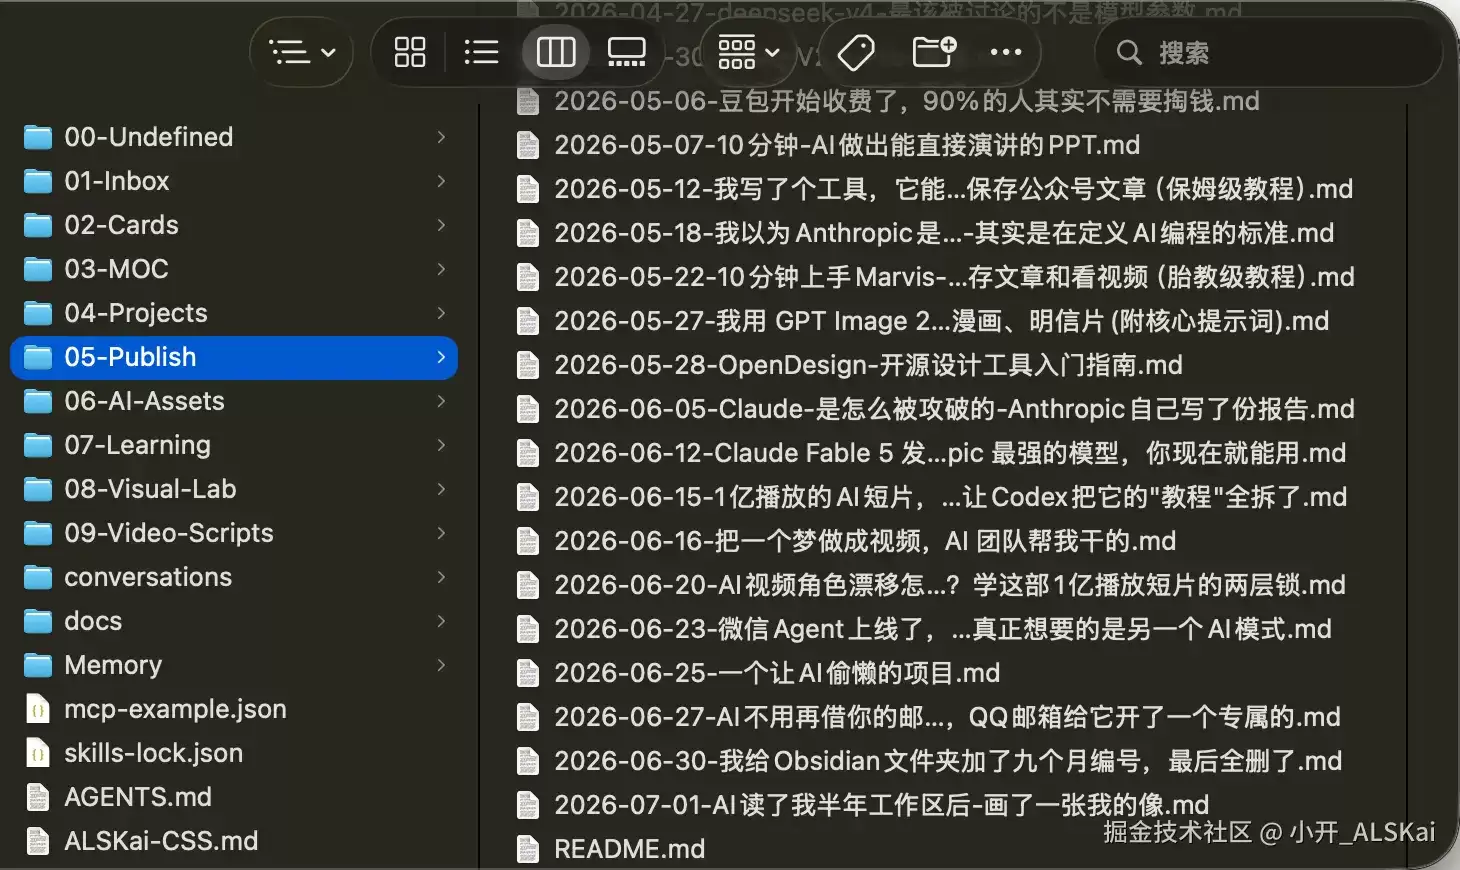Viewport: 1460px width, 870px height.
Task: Open the group-by options dropdown
Action: click(x=748, y=52)
